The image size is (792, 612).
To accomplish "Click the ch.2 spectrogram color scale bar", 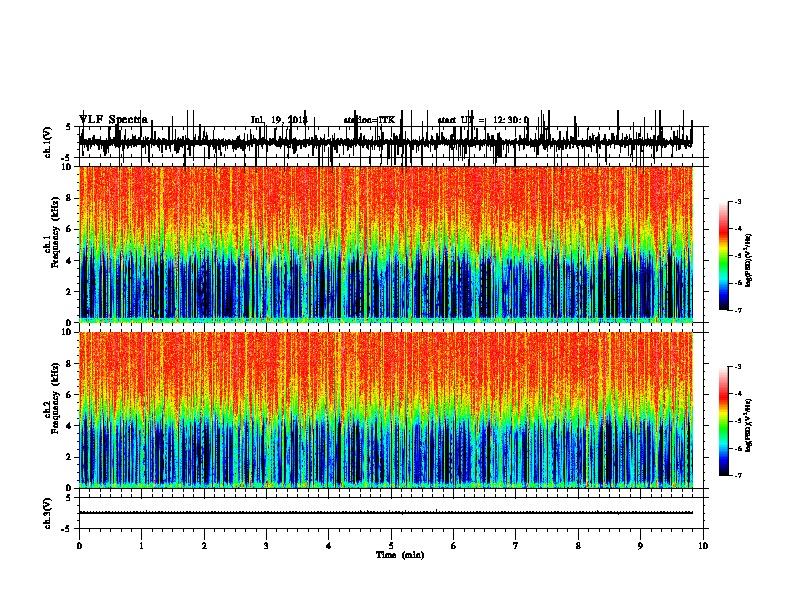I will [x=723, y=421].
